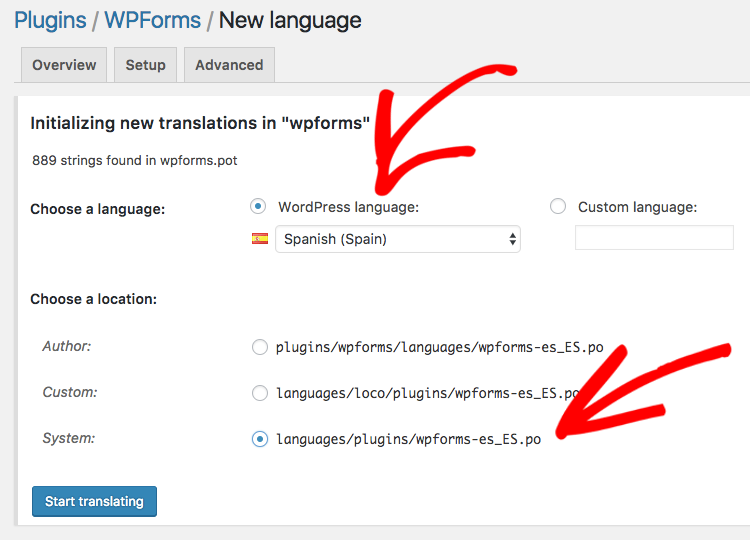Go to Plugins breadcrumb link

pos(50,21)
